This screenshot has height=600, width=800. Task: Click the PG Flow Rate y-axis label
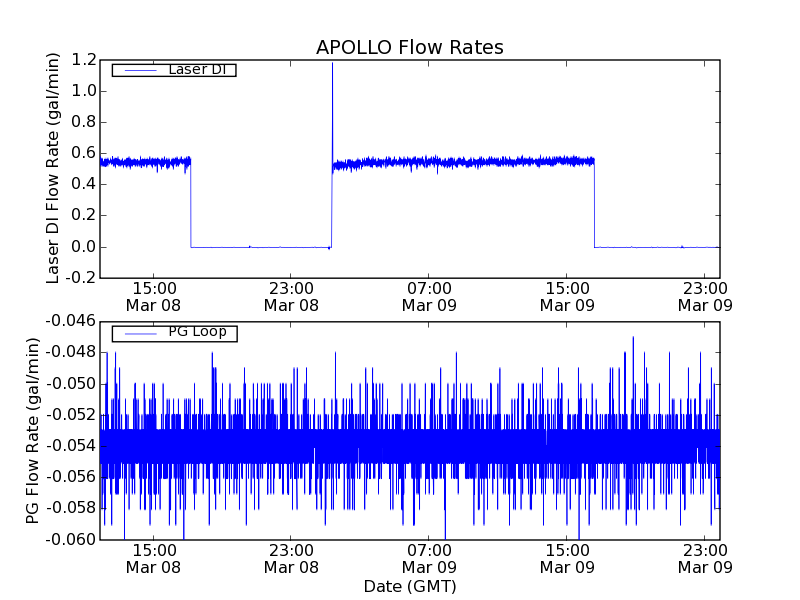pyautogui.click(x=34, y=430)
